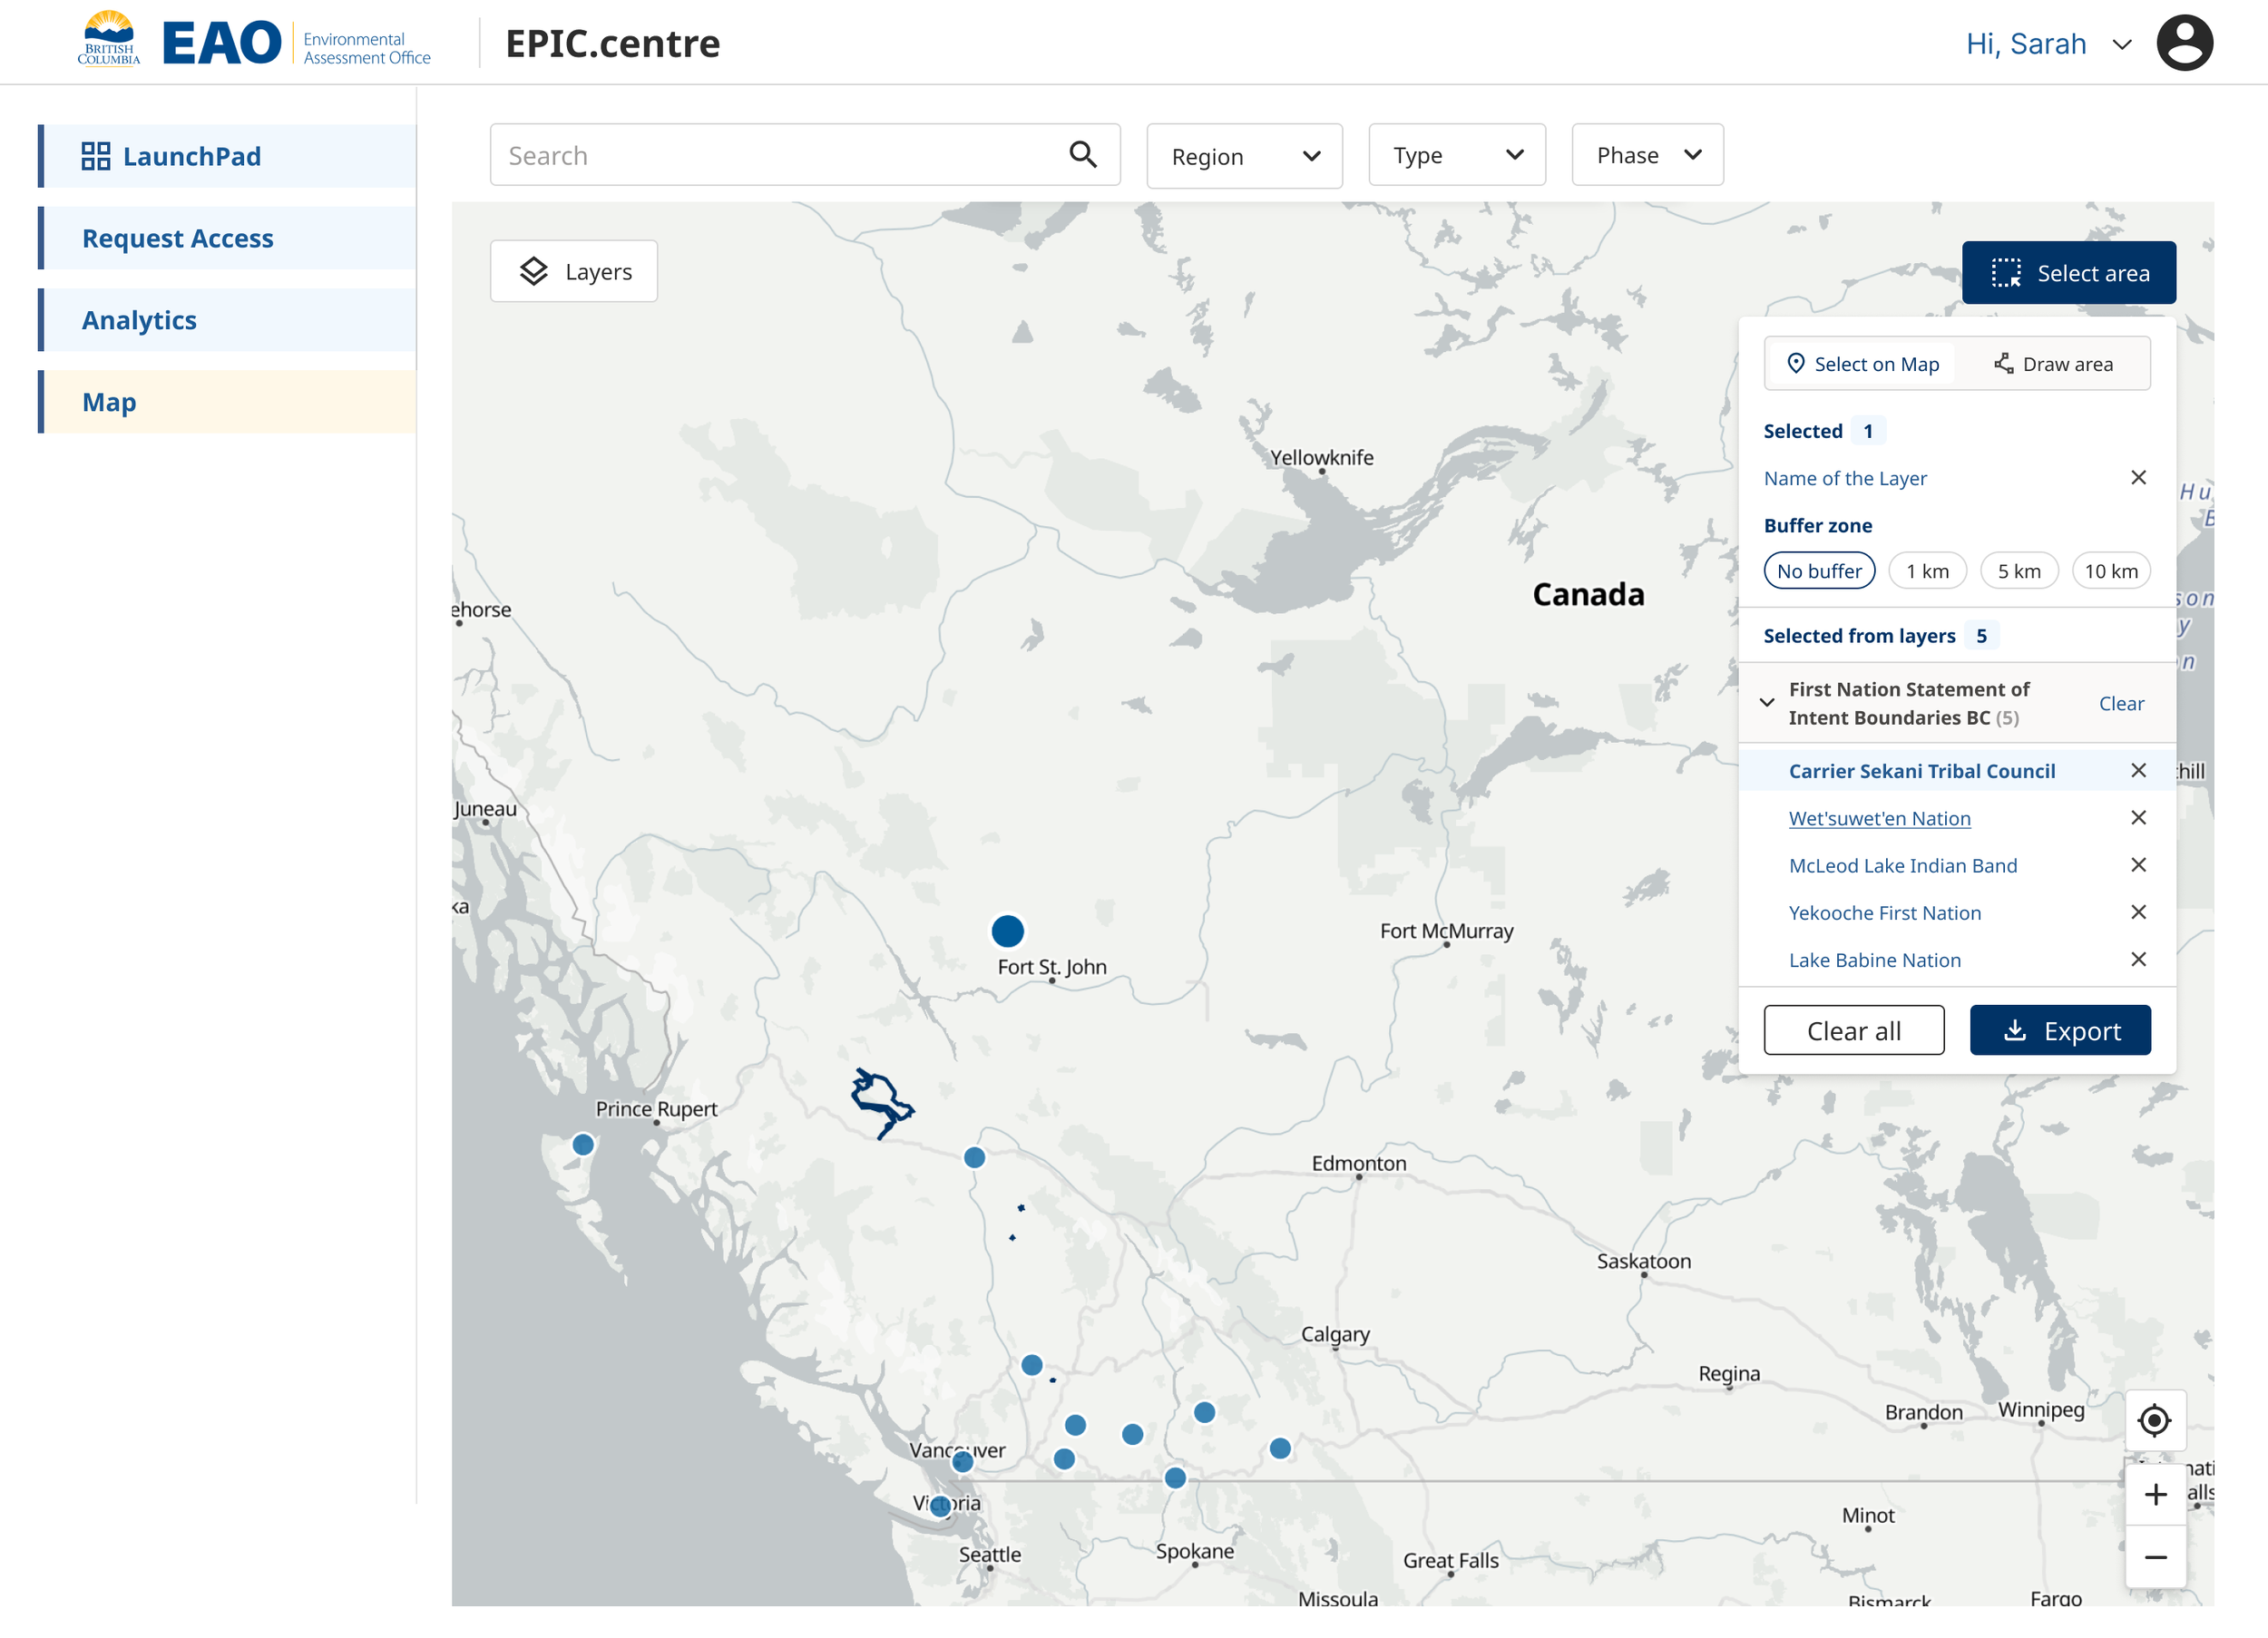Image resolution: width=2268 pixels, height=1638 pixels.
Task: Click the large marker near Fort St. John
Action: tap(1007, 931)
